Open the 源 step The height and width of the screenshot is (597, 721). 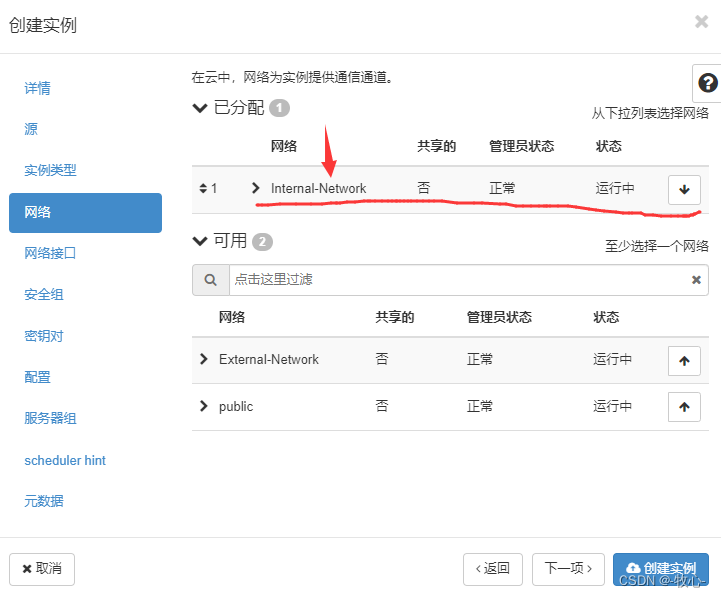(31, 129)
